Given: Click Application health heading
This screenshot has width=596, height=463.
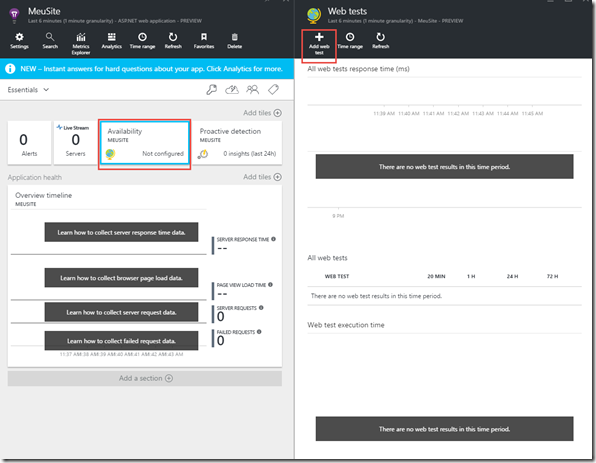Looking at the screenshot, I should click(x=35, y=178).
